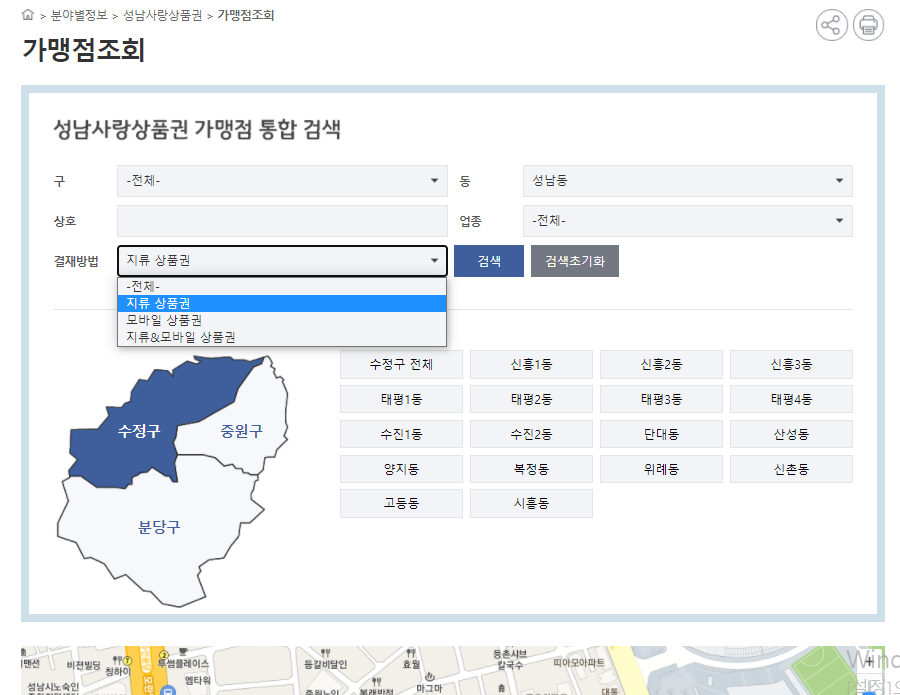900x695 pixels.
Task: Choose 수진1동 district button
Action: coord(401,434)
